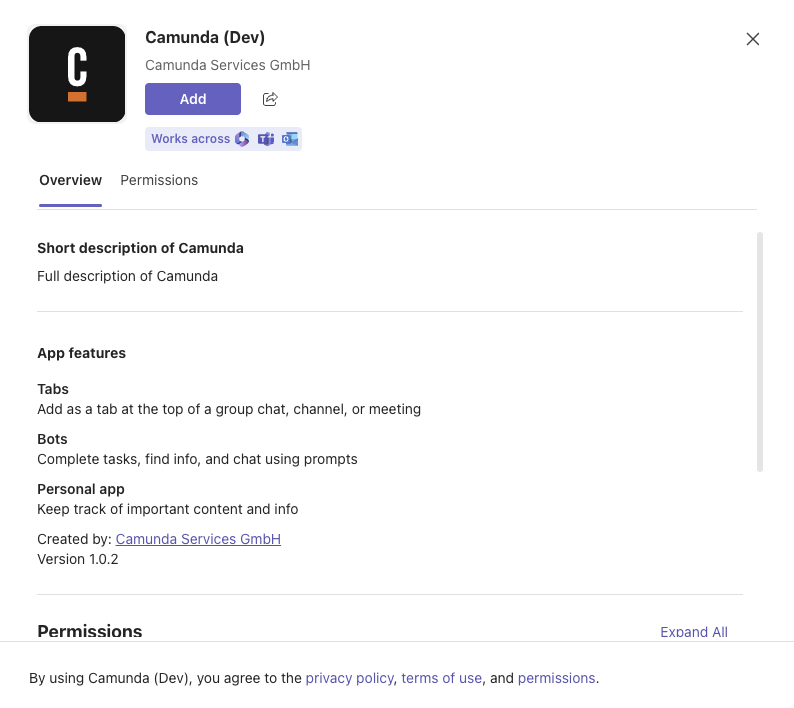Click 'Short description of Camunda' heading

pos(140,248)
